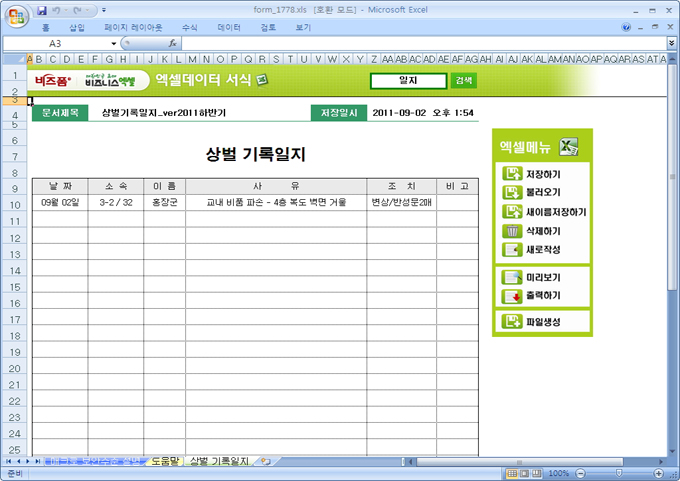
Task: Click the Select All corner button
Action: point(14,59)
